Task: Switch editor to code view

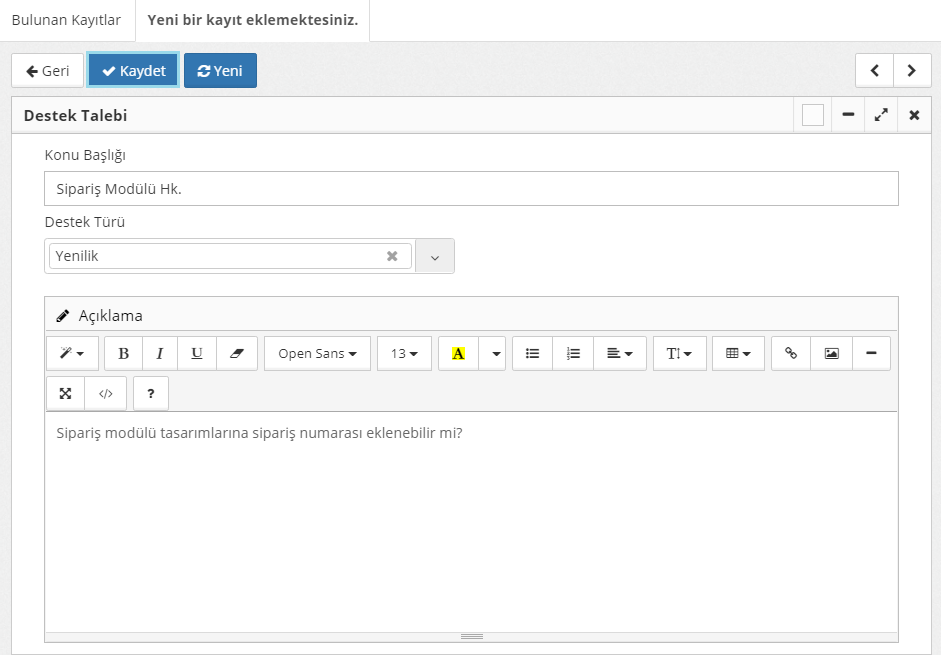Action: (x=106, y=393)
